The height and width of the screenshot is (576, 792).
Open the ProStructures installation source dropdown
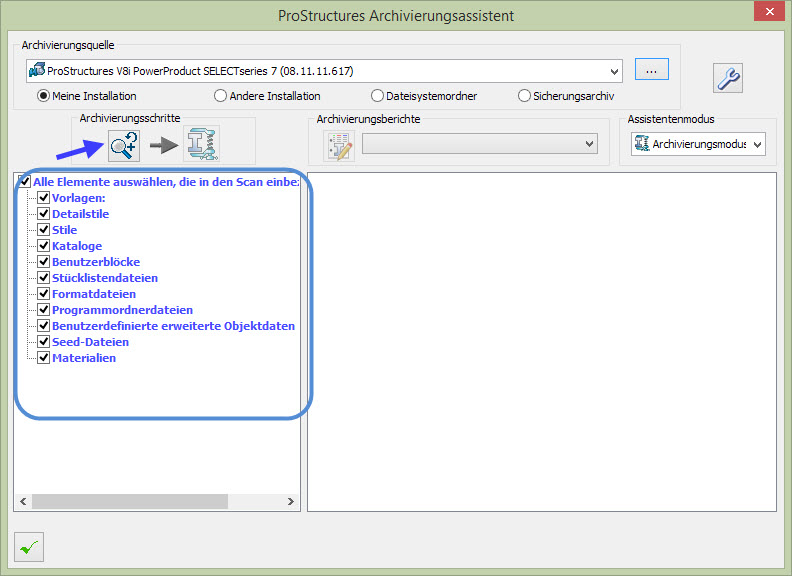[x=324, y=71]
